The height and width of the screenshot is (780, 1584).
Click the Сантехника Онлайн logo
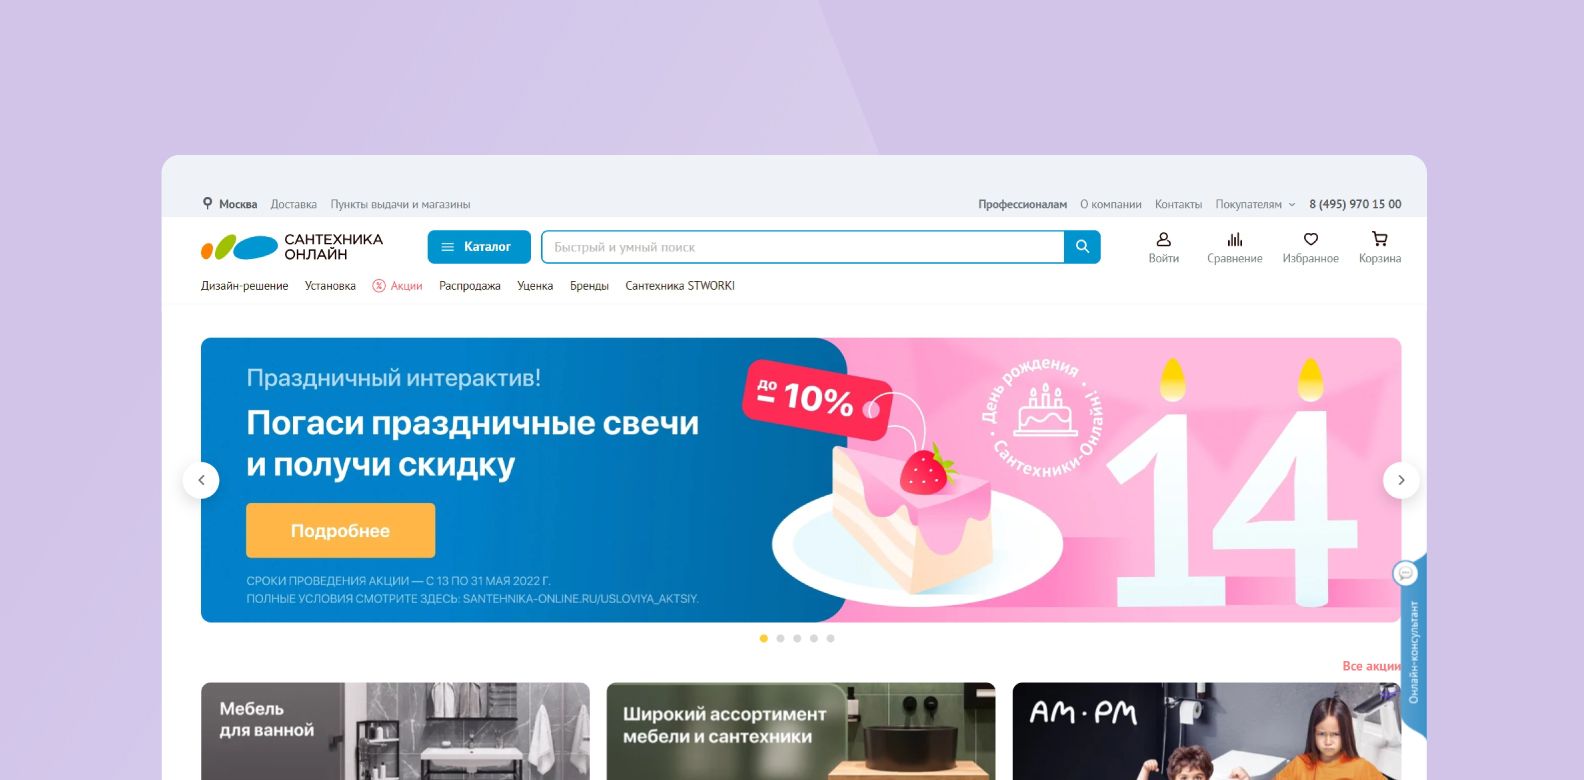click(x=292, y=247)
